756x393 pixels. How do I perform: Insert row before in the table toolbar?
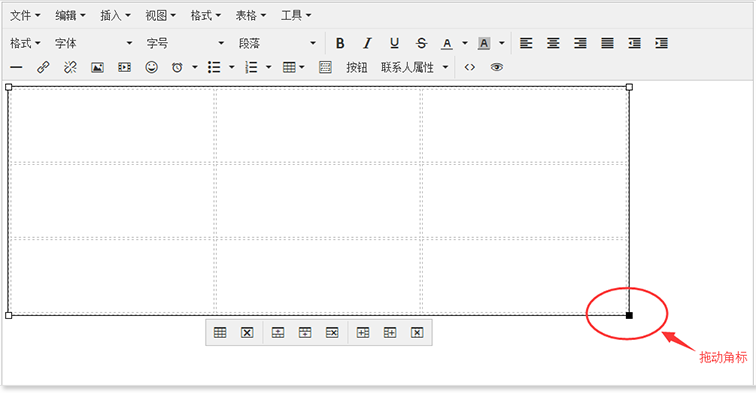coord(278,333)
